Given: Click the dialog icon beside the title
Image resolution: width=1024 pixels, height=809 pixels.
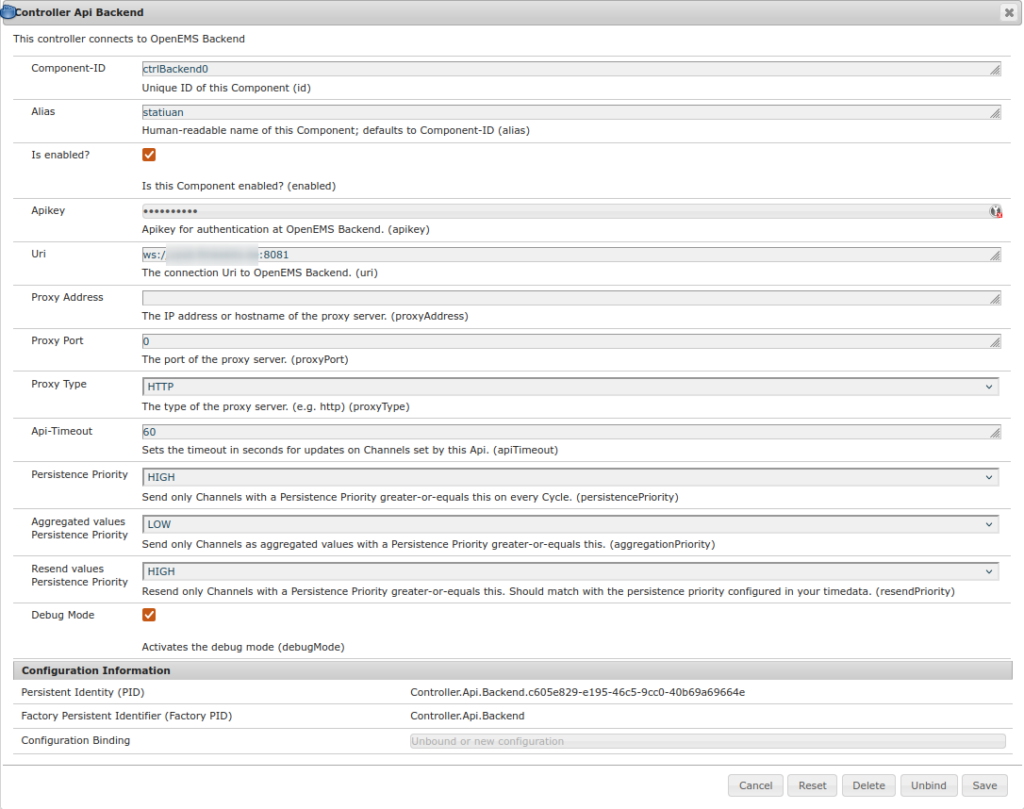Looking at the screenshot, I should (x=8, y=13).
